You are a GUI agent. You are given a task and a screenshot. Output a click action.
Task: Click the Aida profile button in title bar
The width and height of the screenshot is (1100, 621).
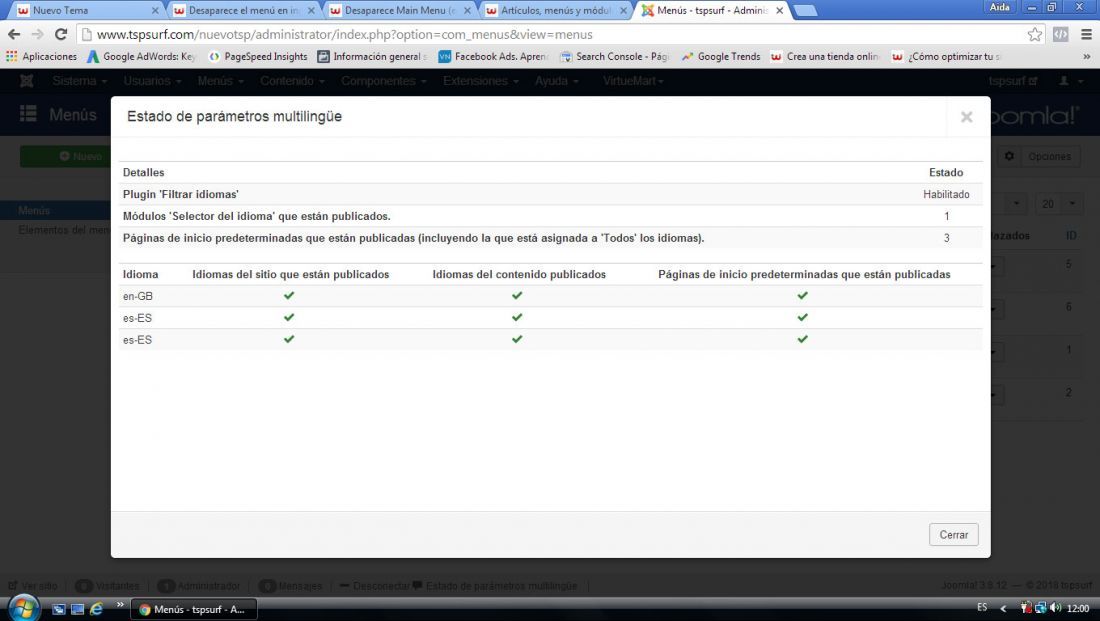click(1000, 7)
